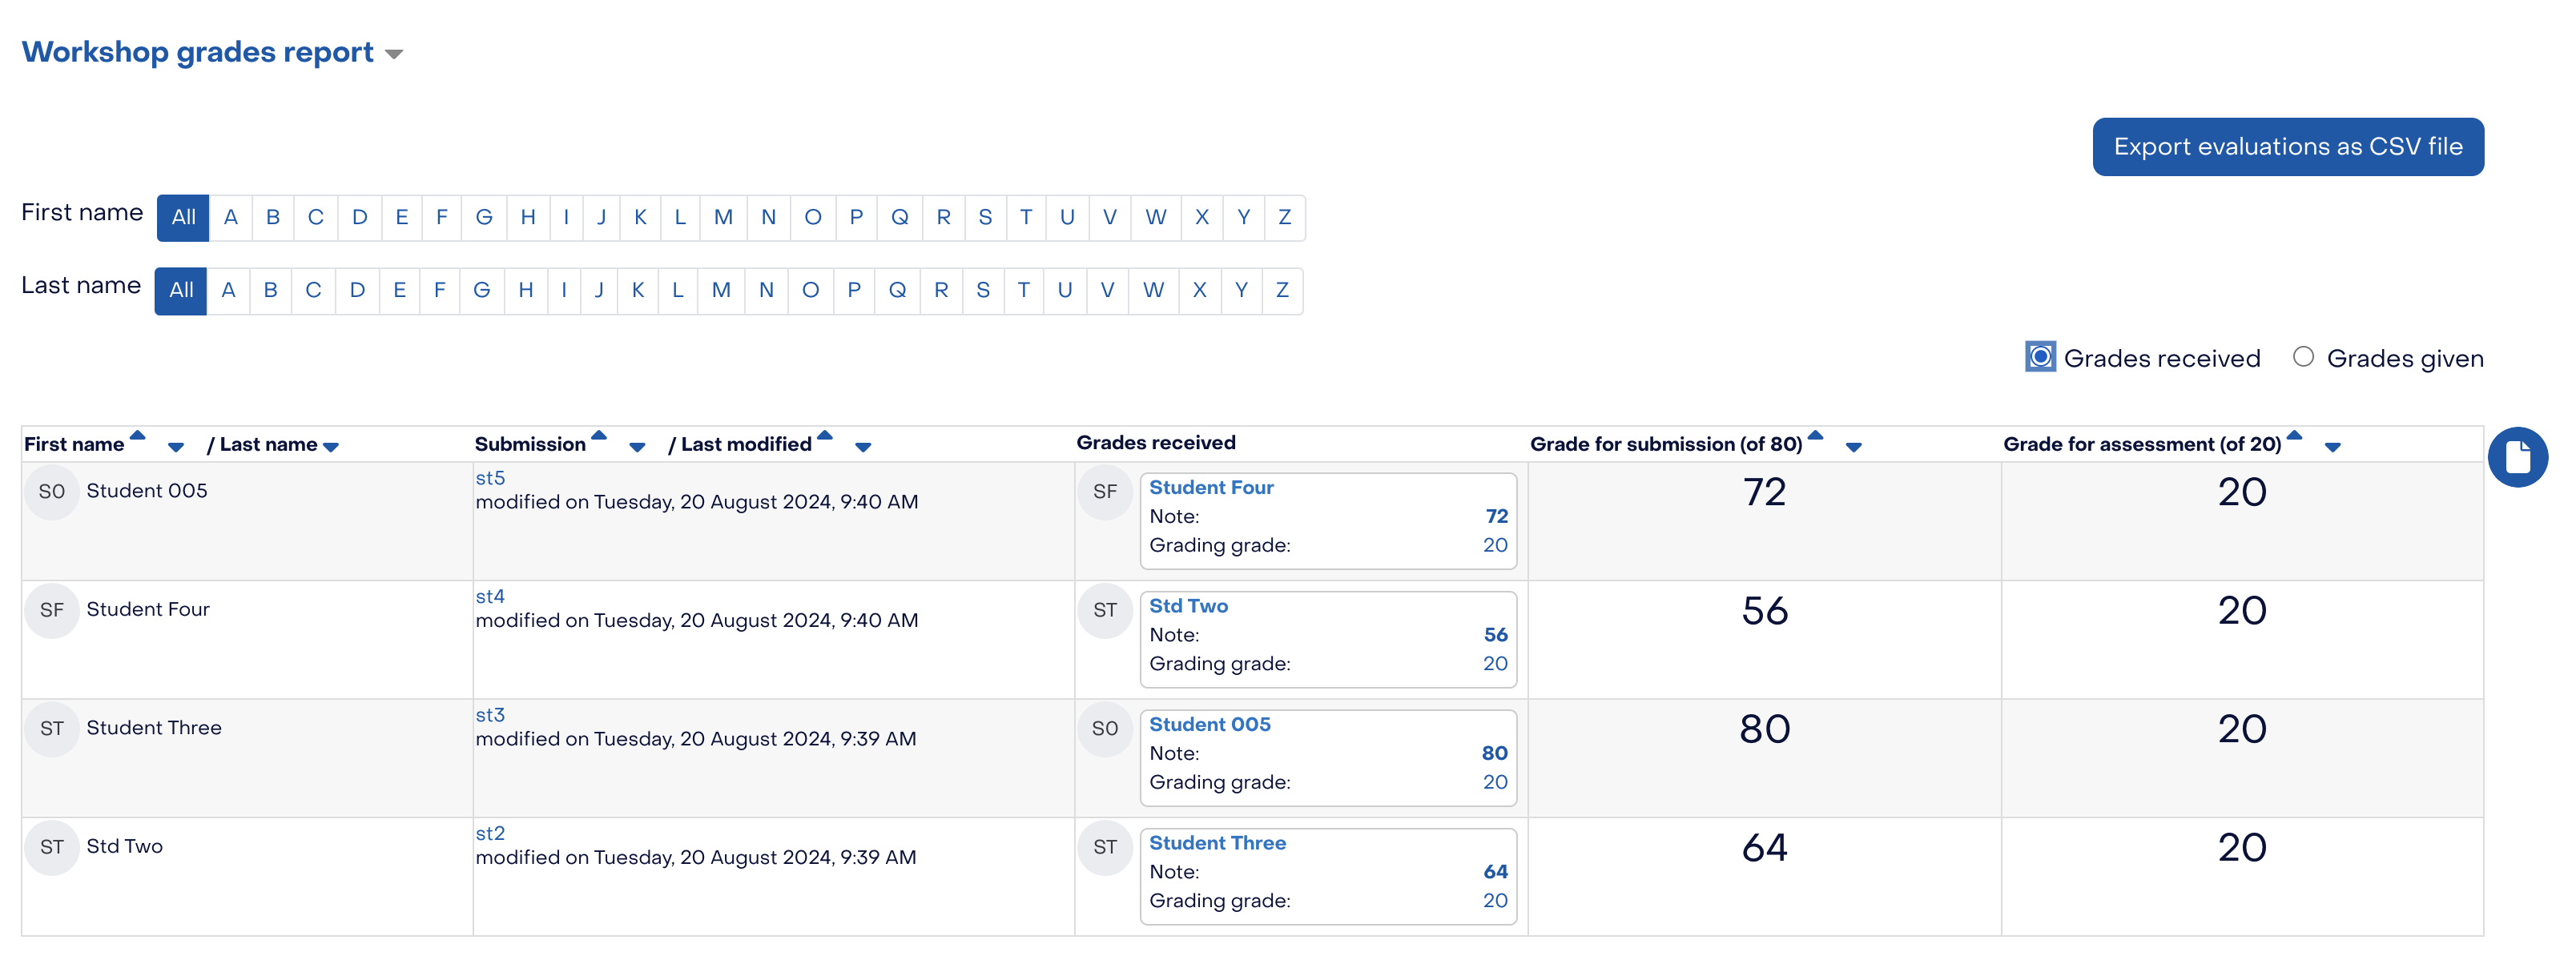Sort Submission ascending arrow
Image resolution: width=2576 pixels, height=964 pixels.
click(599, 435)
